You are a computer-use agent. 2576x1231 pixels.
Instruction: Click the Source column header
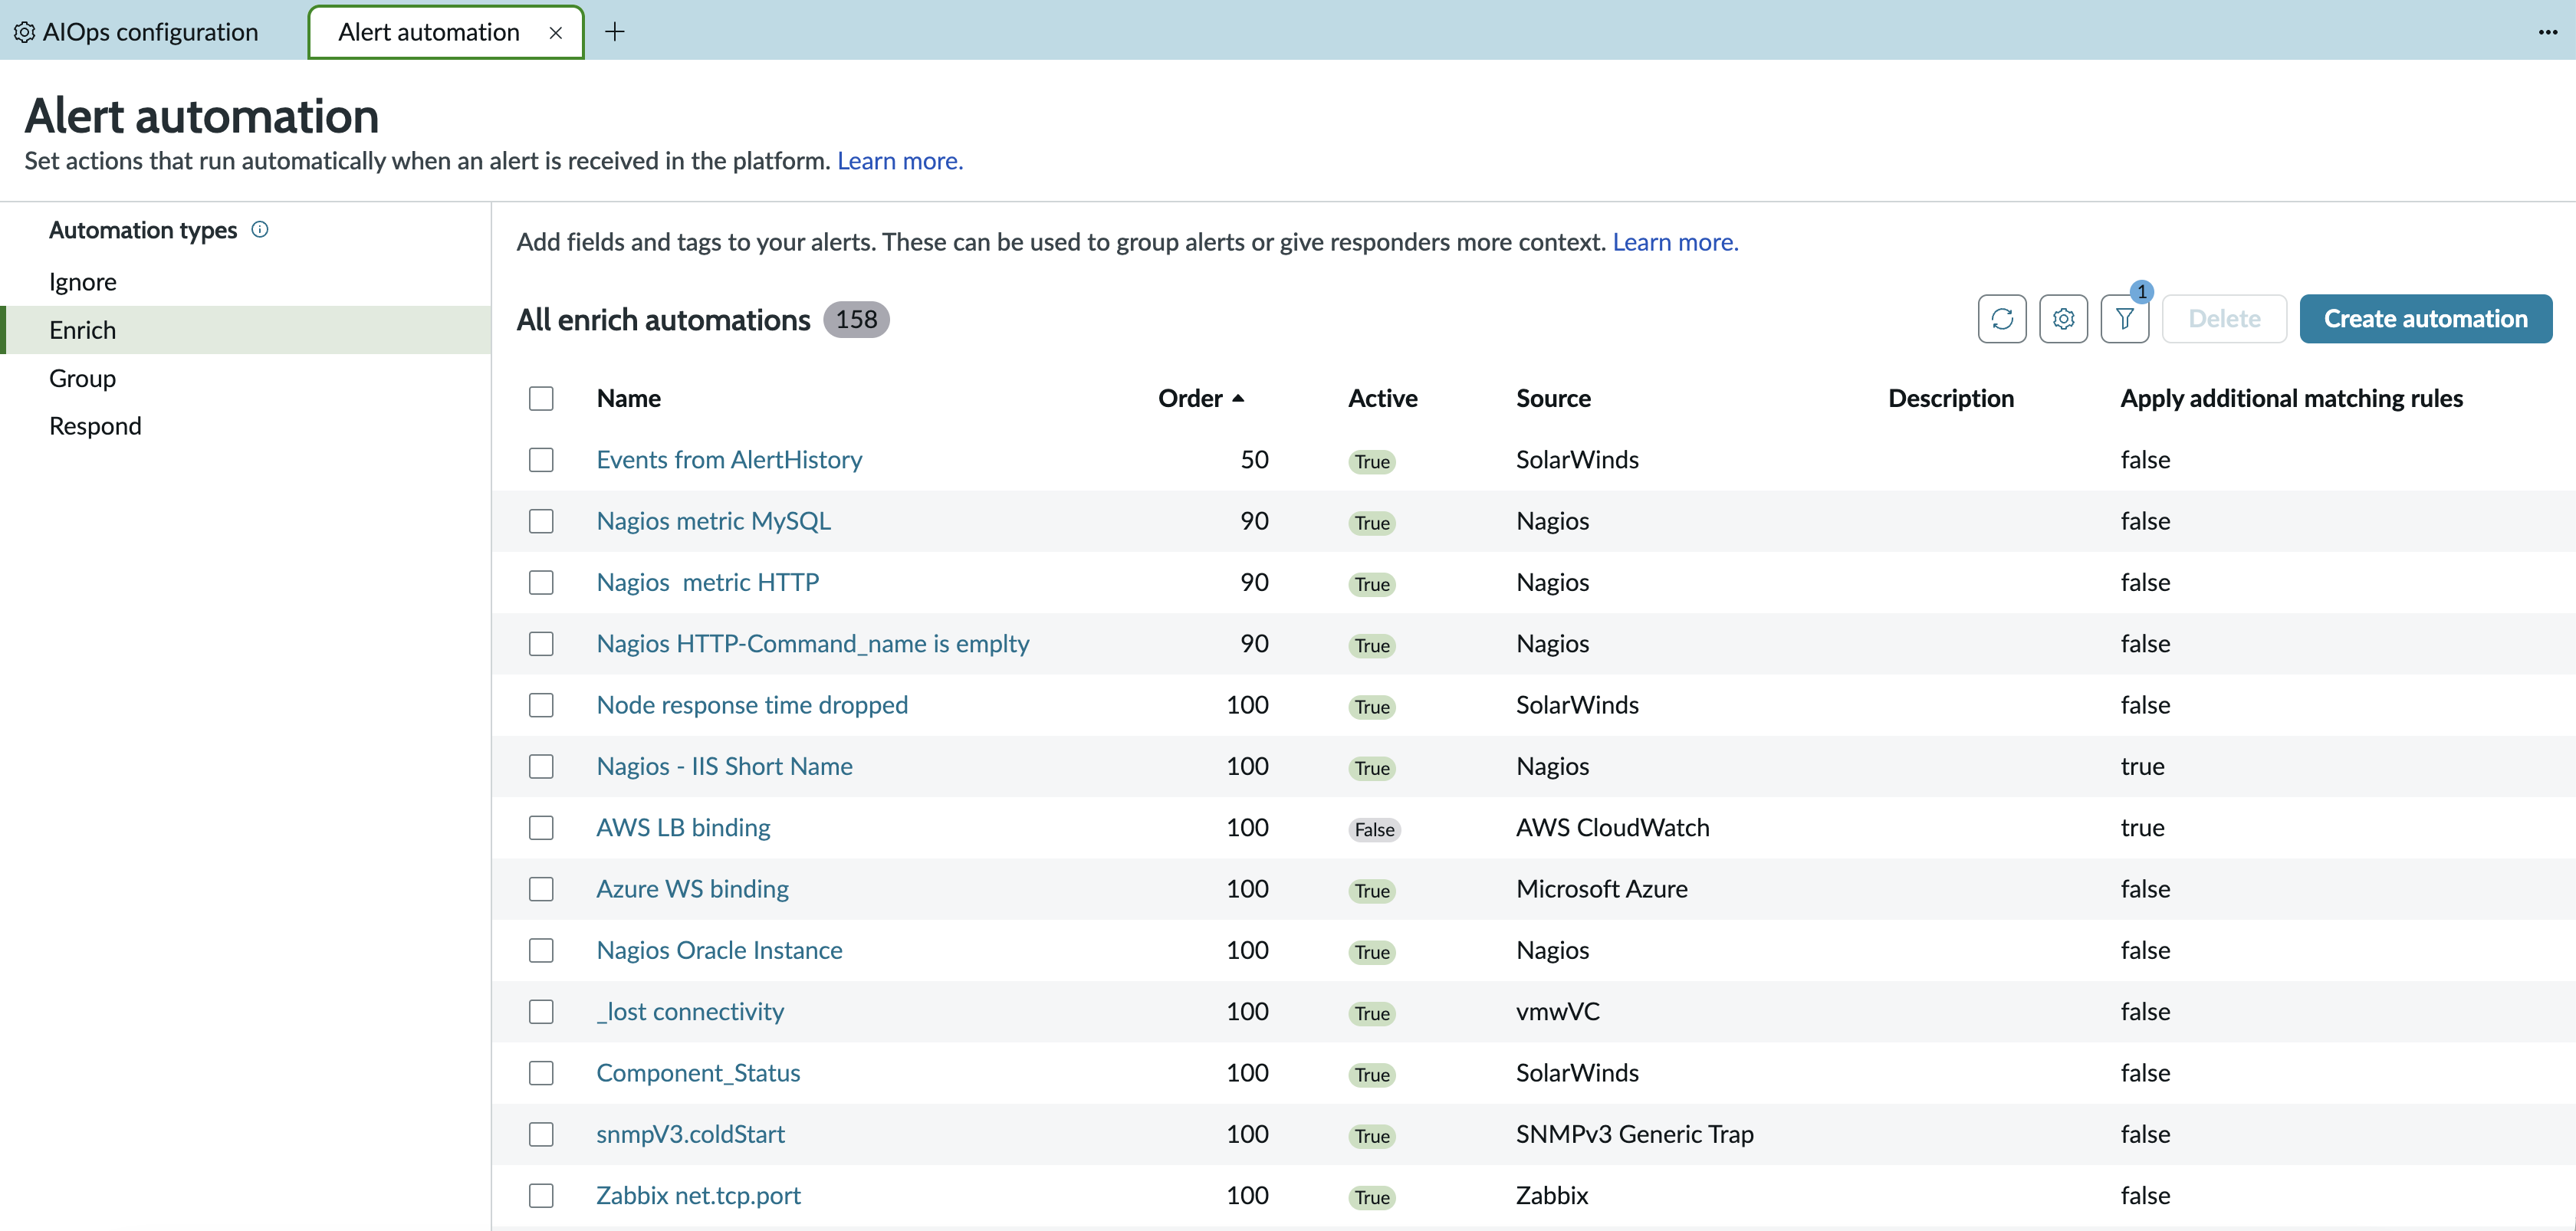(x=1553, y=398)
